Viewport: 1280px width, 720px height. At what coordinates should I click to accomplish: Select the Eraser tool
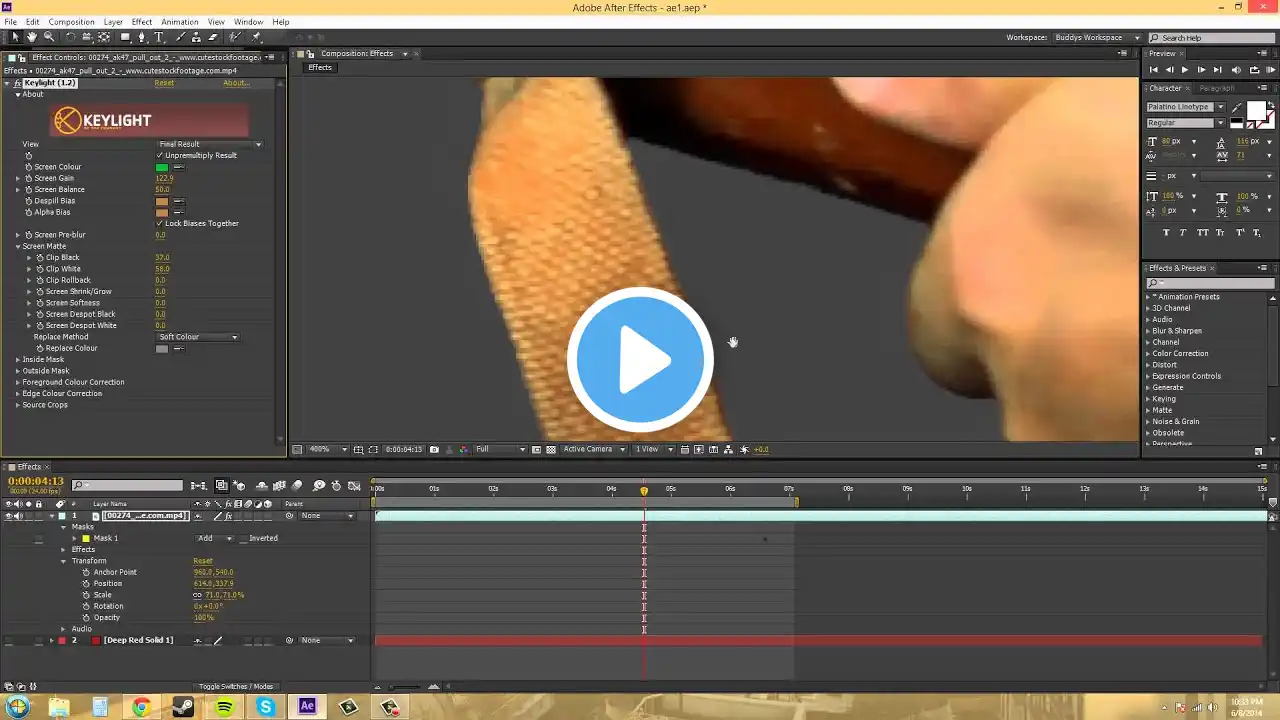[213, 37]
